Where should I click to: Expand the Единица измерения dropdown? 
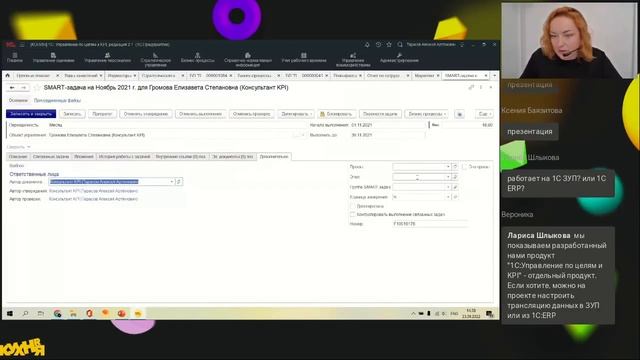point(448,197)
